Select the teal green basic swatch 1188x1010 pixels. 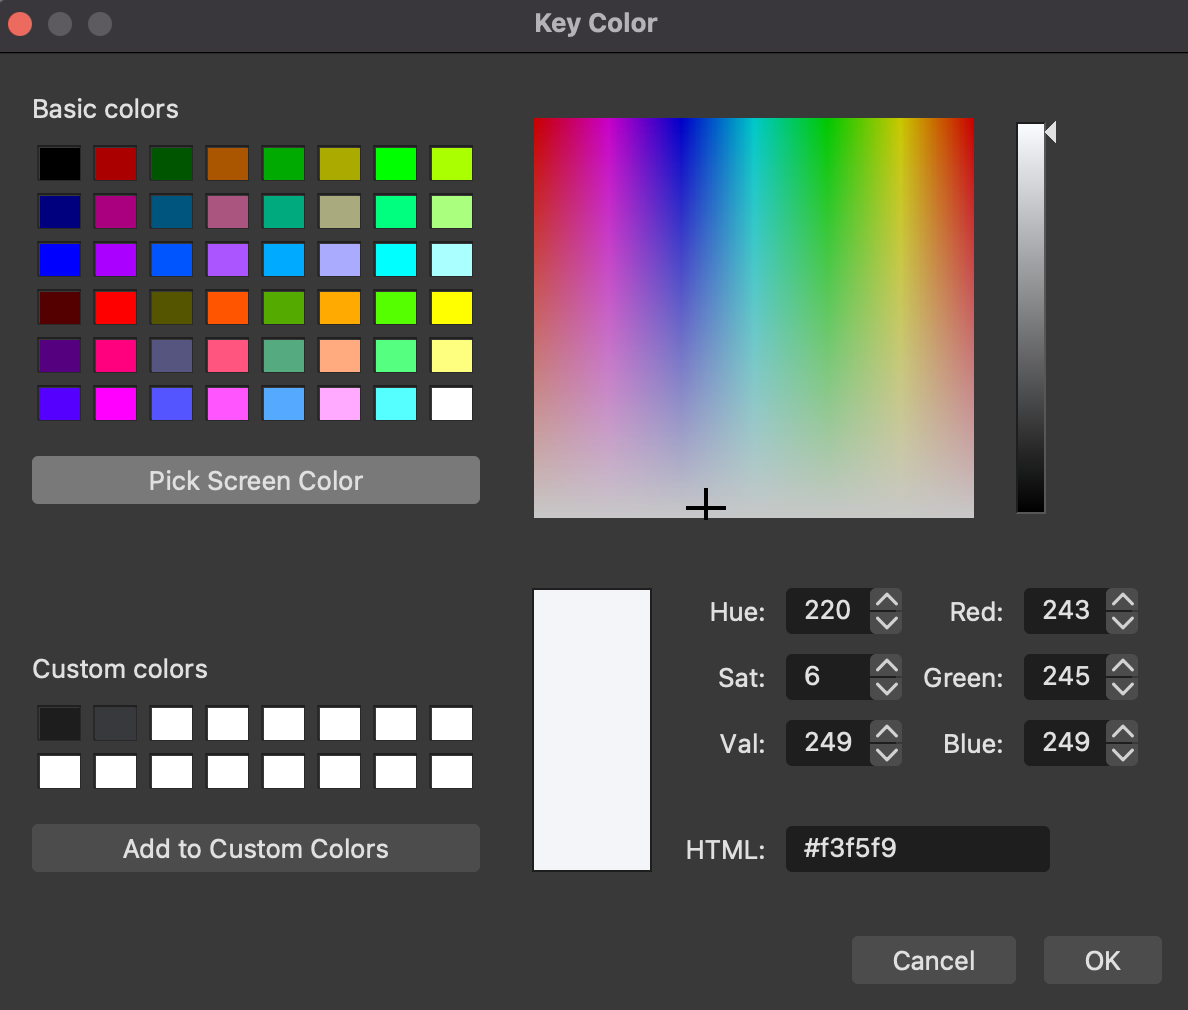tap(284, 211)
